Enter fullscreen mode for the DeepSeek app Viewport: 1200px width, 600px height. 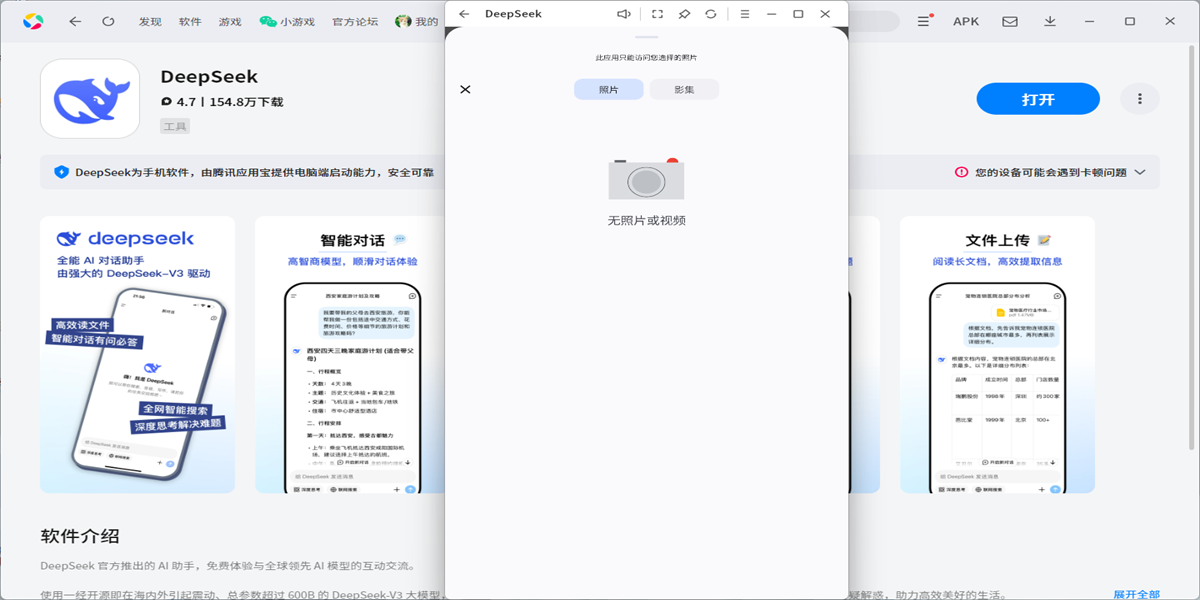[x=657, y=14]
